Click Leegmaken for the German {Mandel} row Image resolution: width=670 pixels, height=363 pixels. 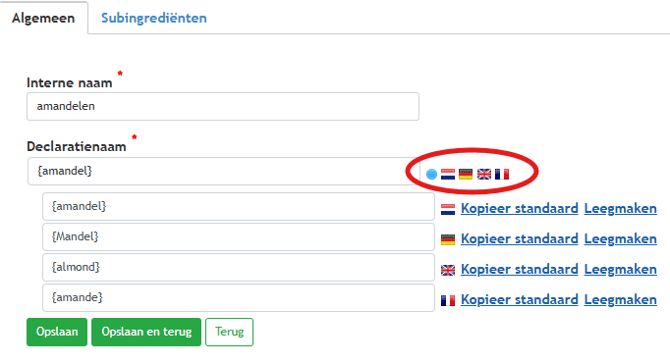[620, 239]
